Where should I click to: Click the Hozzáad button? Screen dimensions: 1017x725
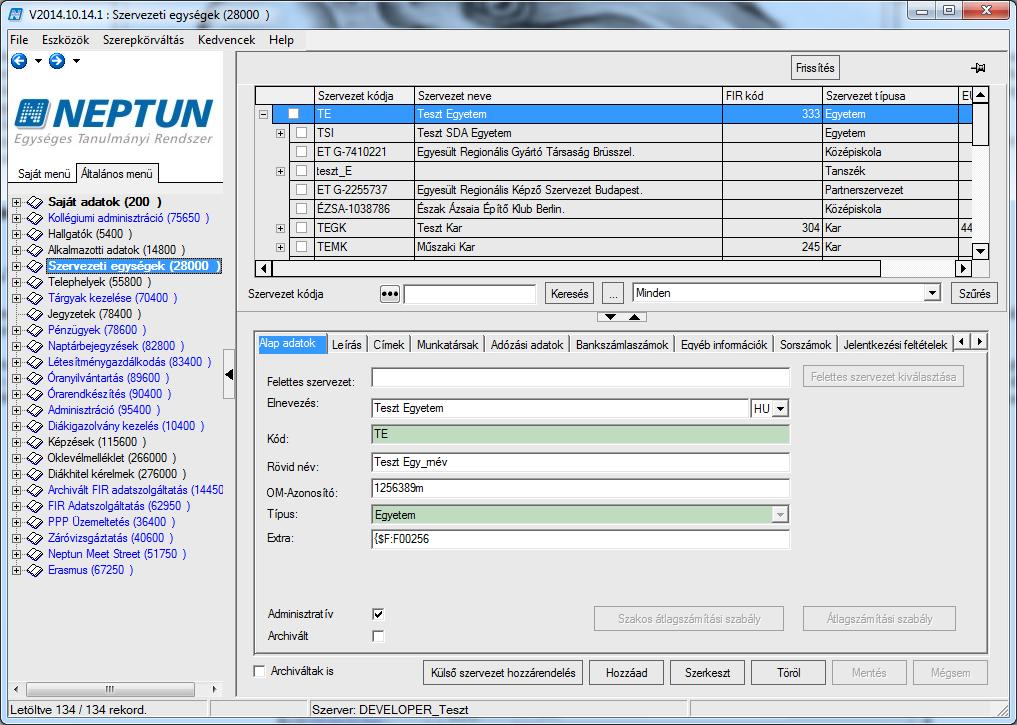[x=627, y=673]
